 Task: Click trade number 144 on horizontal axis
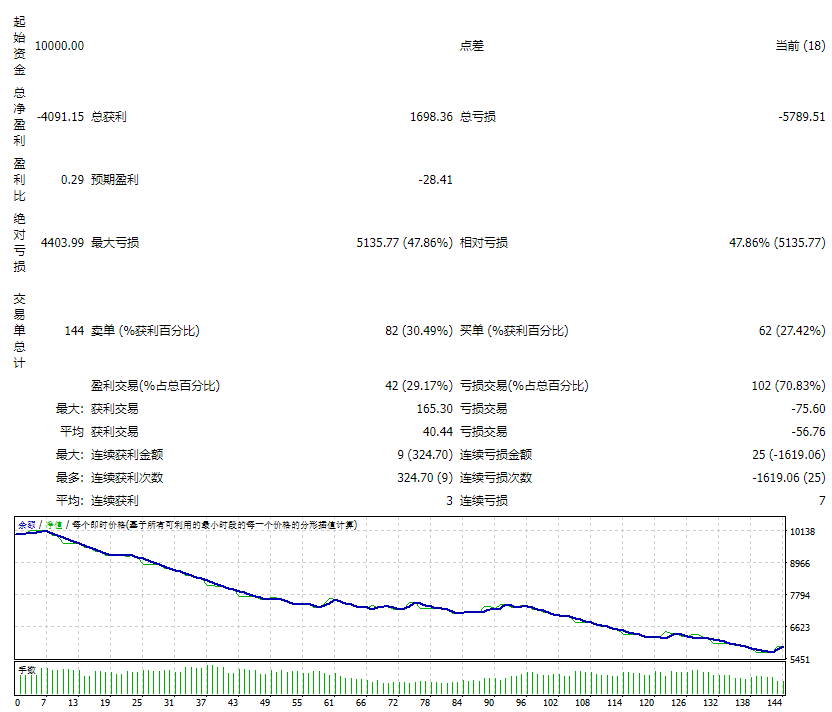(x=773, y=703)
